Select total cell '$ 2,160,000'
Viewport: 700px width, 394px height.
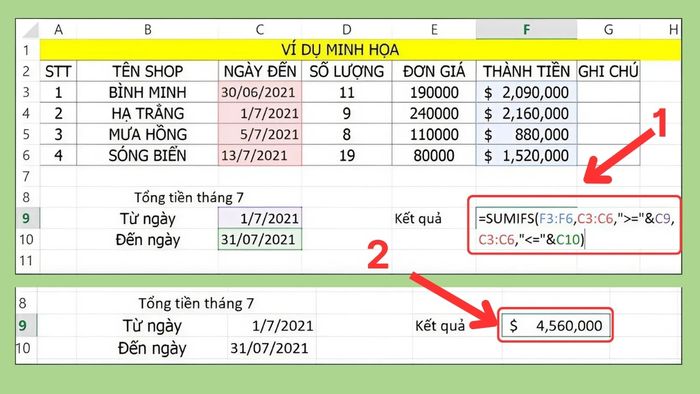click(526, 113)
